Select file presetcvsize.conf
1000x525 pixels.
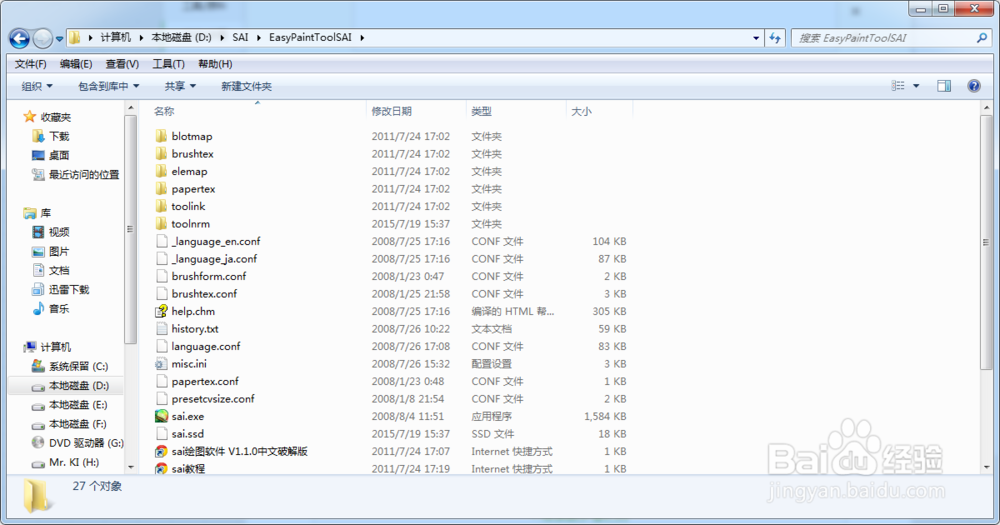pyautogui.click(x=212, y=399)
